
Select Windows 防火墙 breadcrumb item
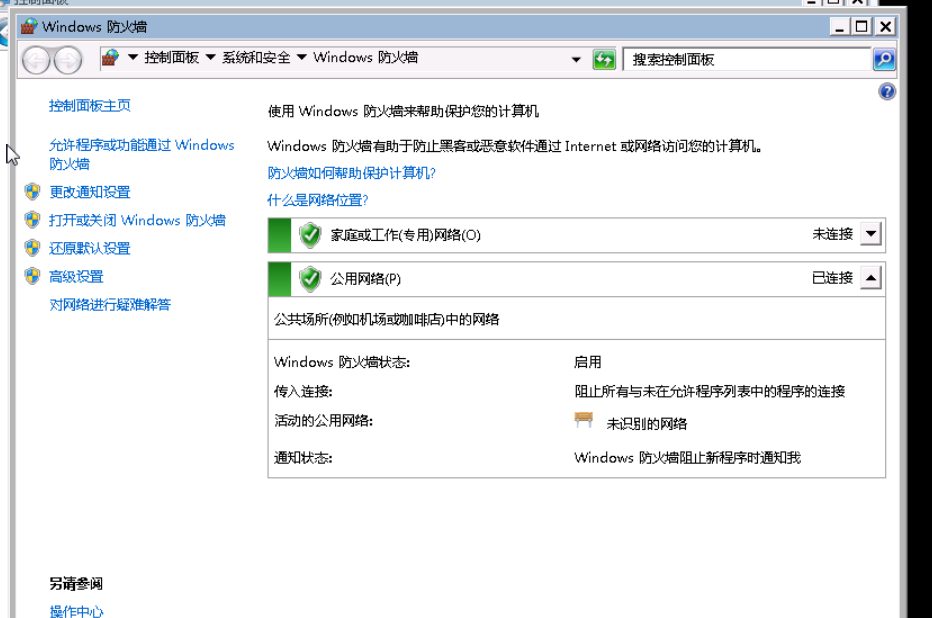[366, 58]
